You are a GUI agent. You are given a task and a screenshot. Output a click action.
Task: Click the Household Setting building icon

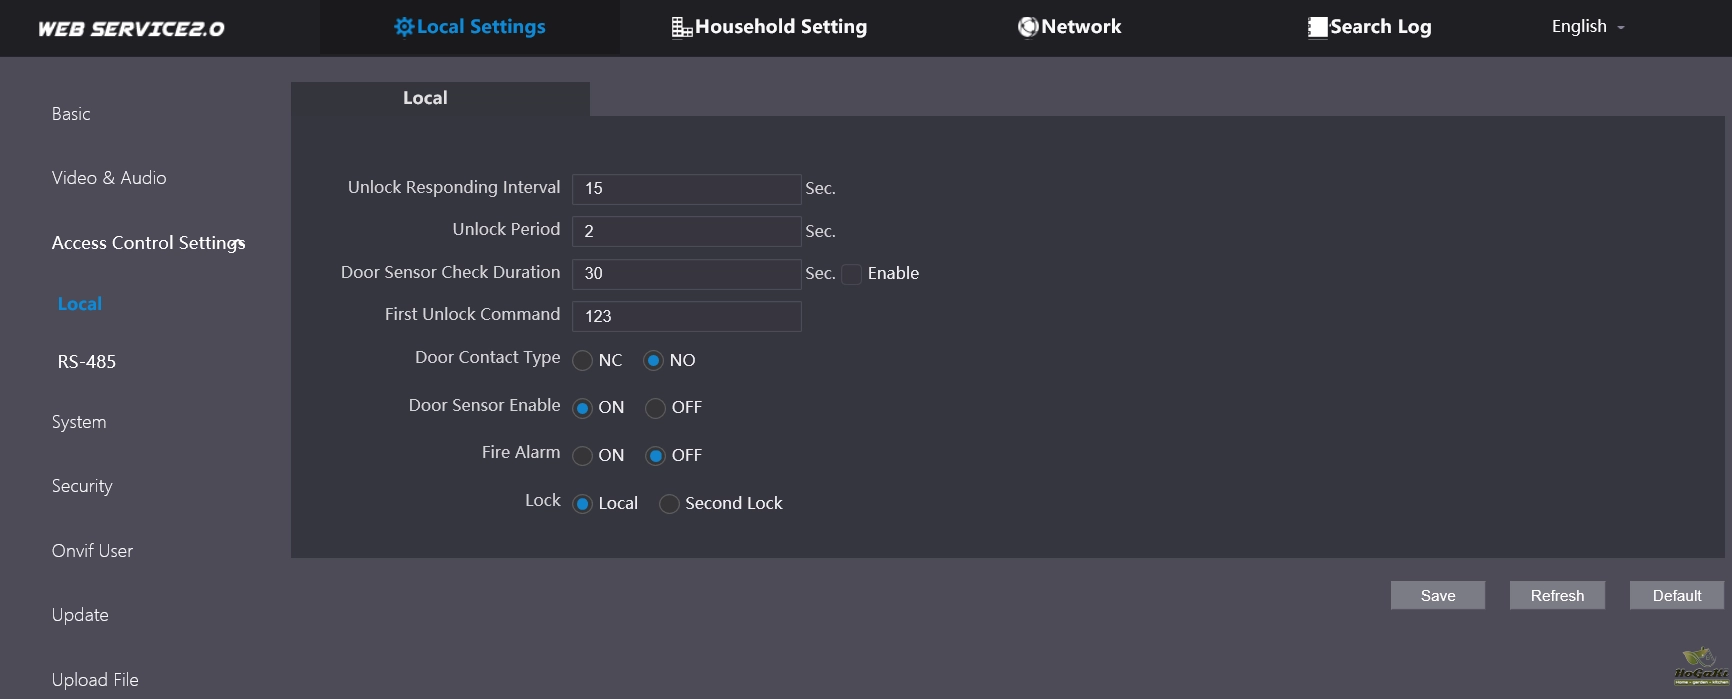coord(681,28)
